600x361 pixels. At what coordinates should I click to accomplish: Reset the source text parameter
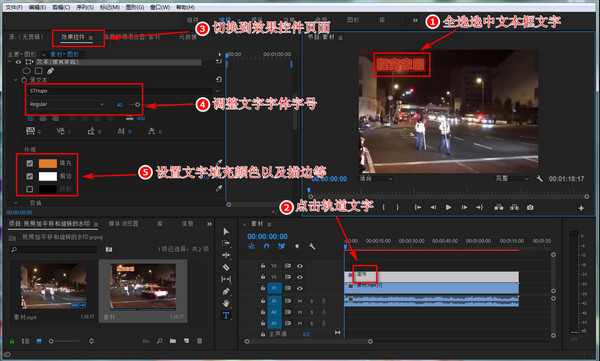pos(219,79)
